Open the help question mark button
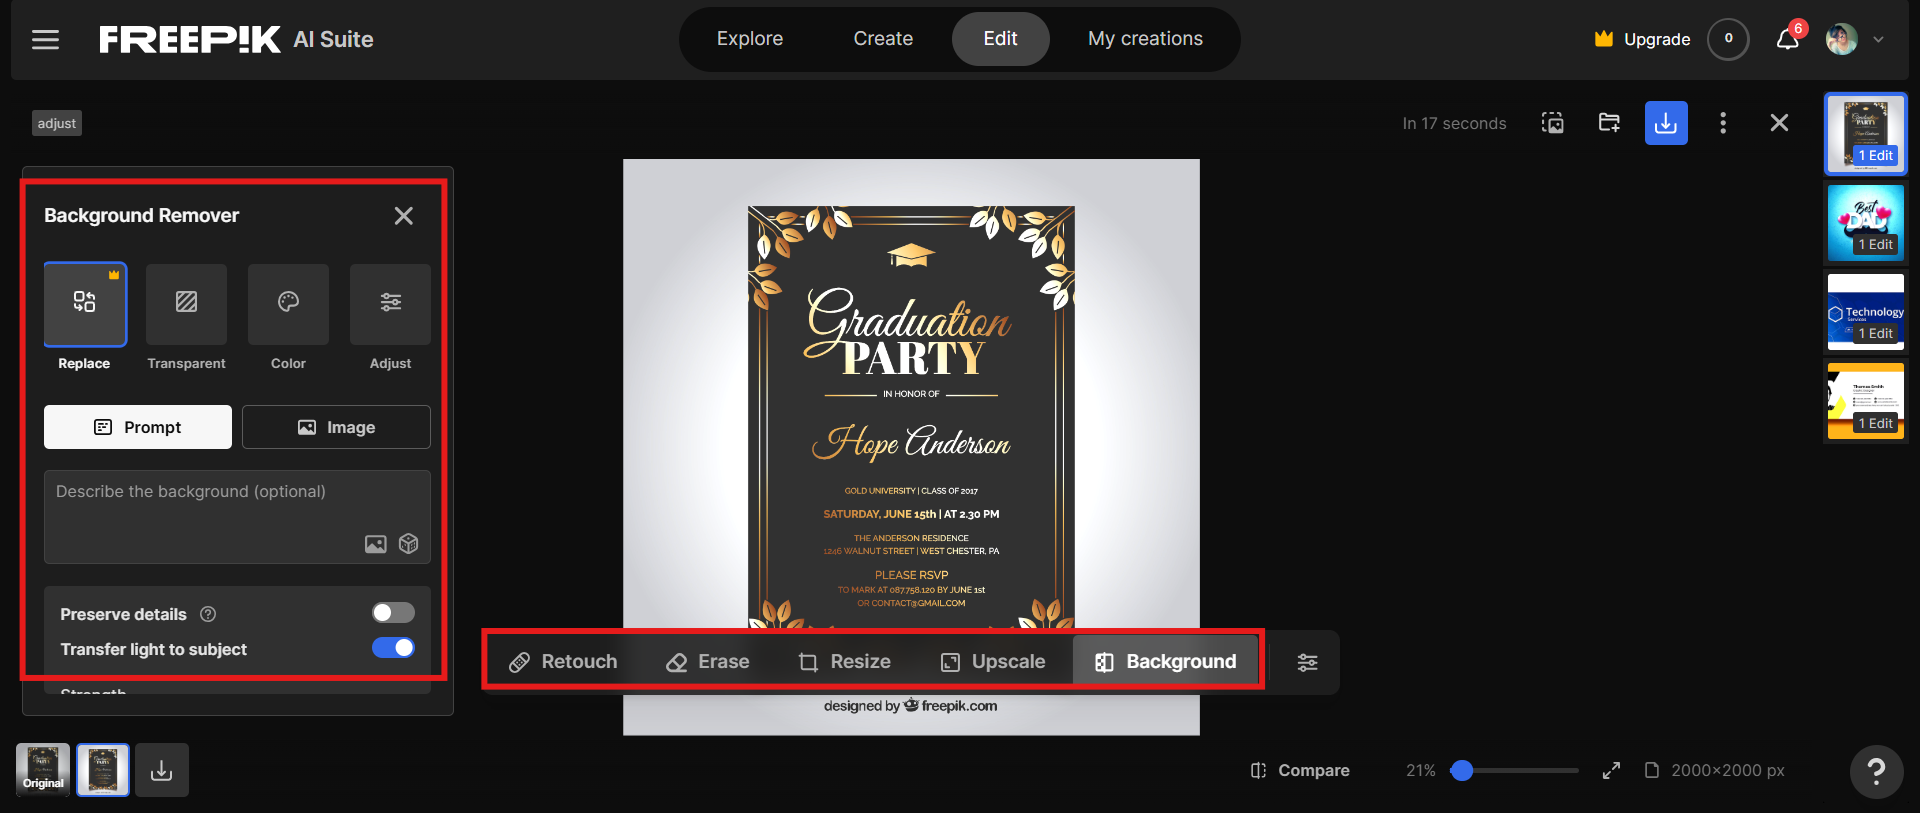The height and width of the screenshot is (813, 1920). [1876, 771]
